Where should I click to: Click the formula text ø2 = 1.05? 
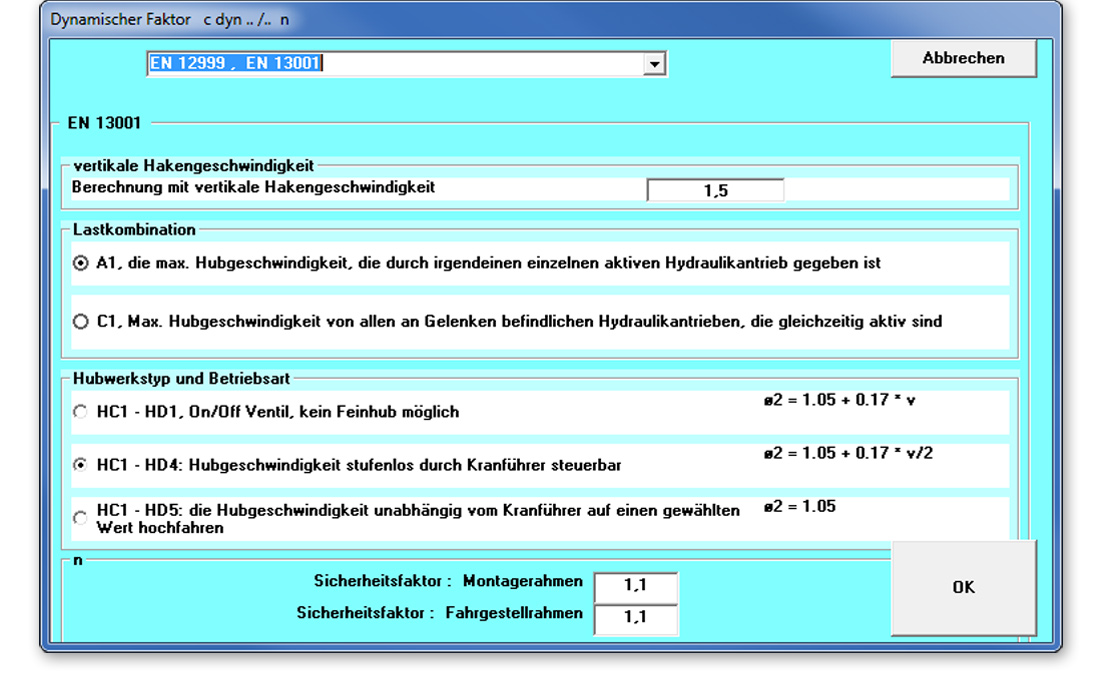tap(800, 506)
